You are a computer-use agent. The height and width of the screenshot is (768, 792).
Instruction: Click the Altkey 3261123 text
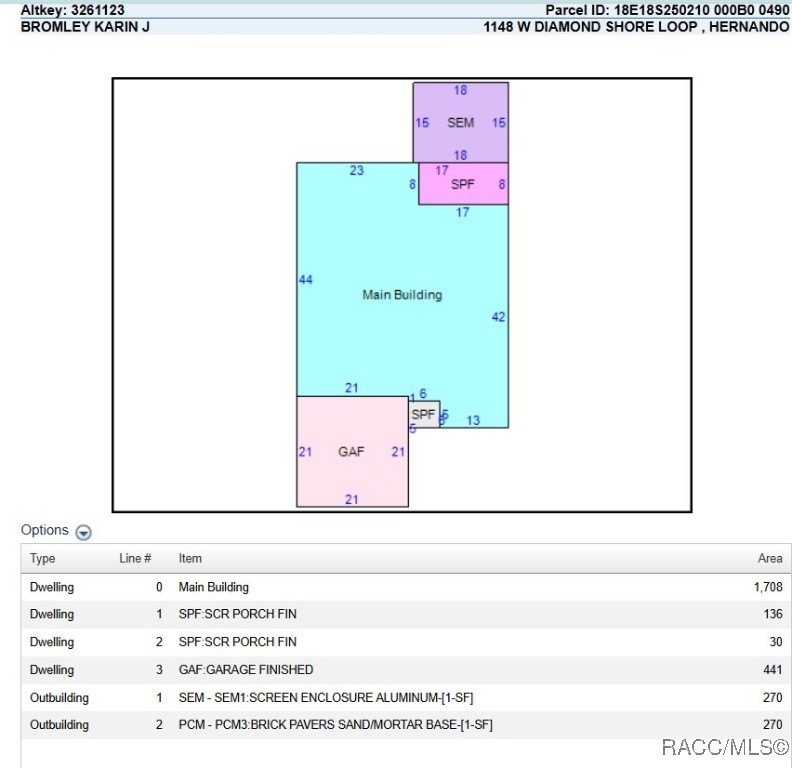72,10
